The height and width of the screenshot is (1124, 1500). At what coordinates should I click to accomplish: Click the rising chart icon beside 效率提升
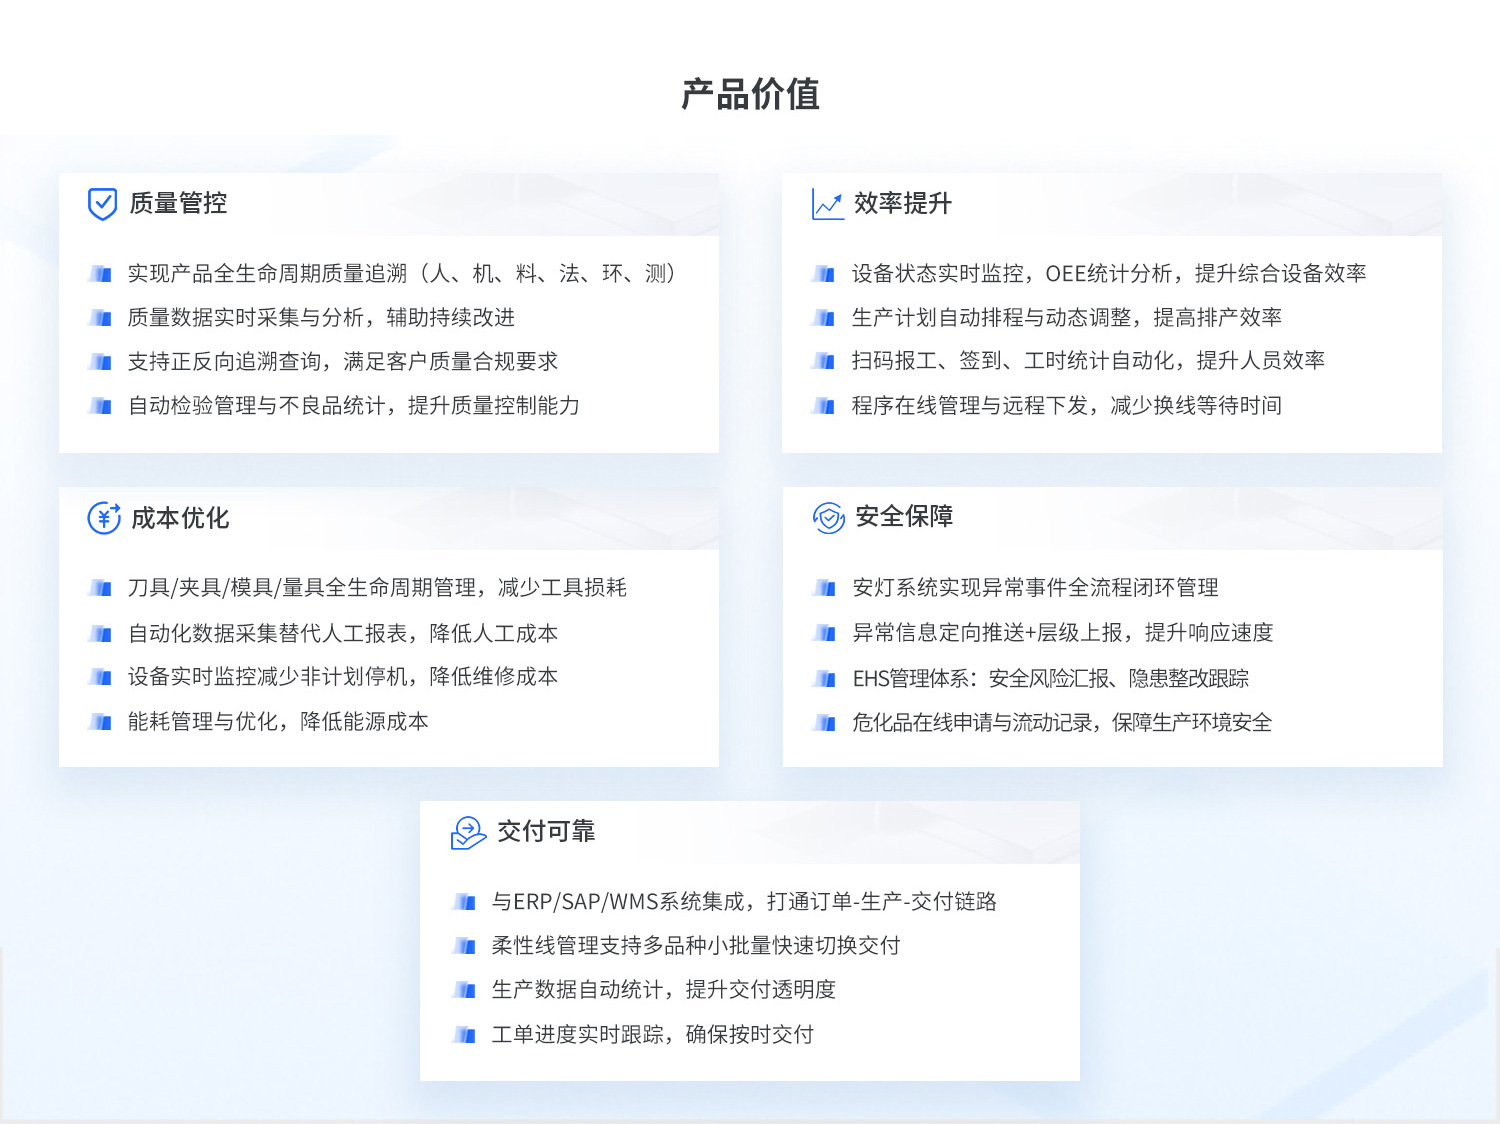coord(827,204)
